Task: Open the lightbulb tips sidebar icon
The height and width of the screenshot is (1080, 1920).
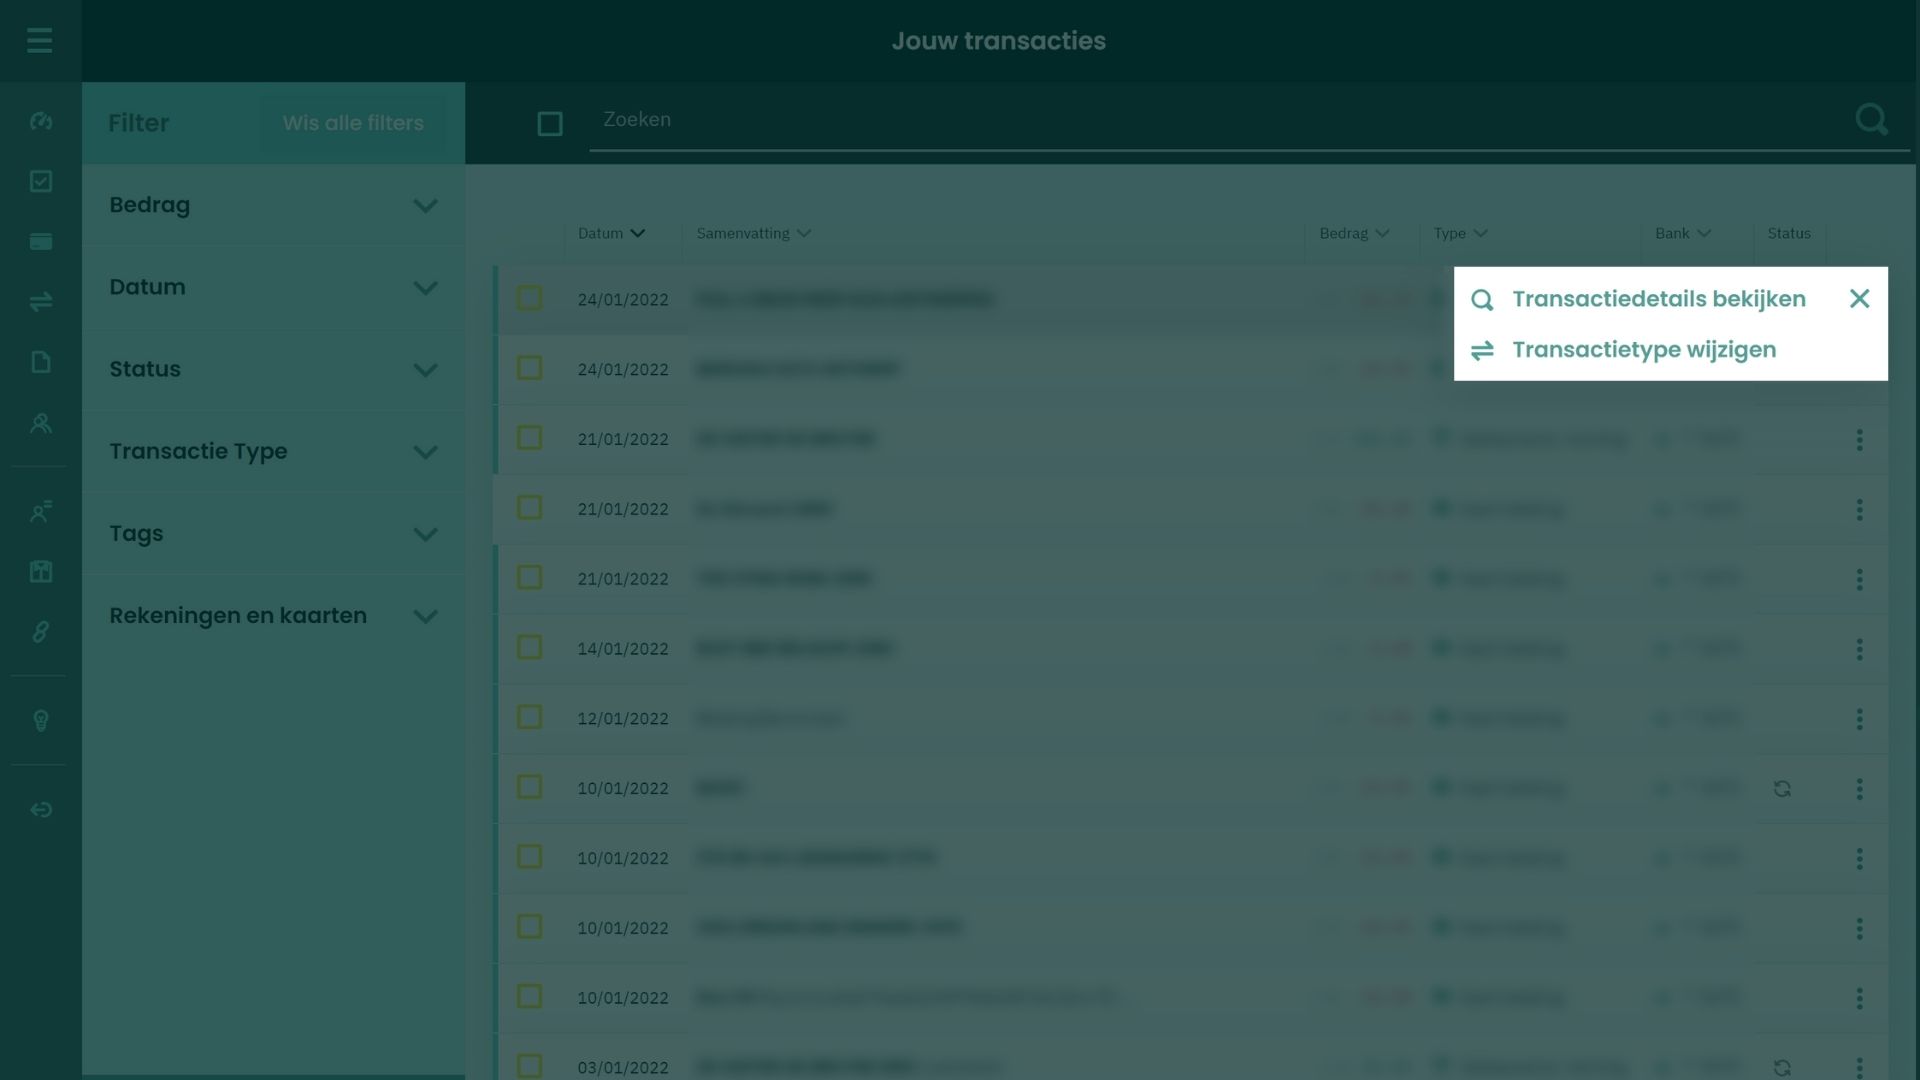Action: tap(41, 720)
